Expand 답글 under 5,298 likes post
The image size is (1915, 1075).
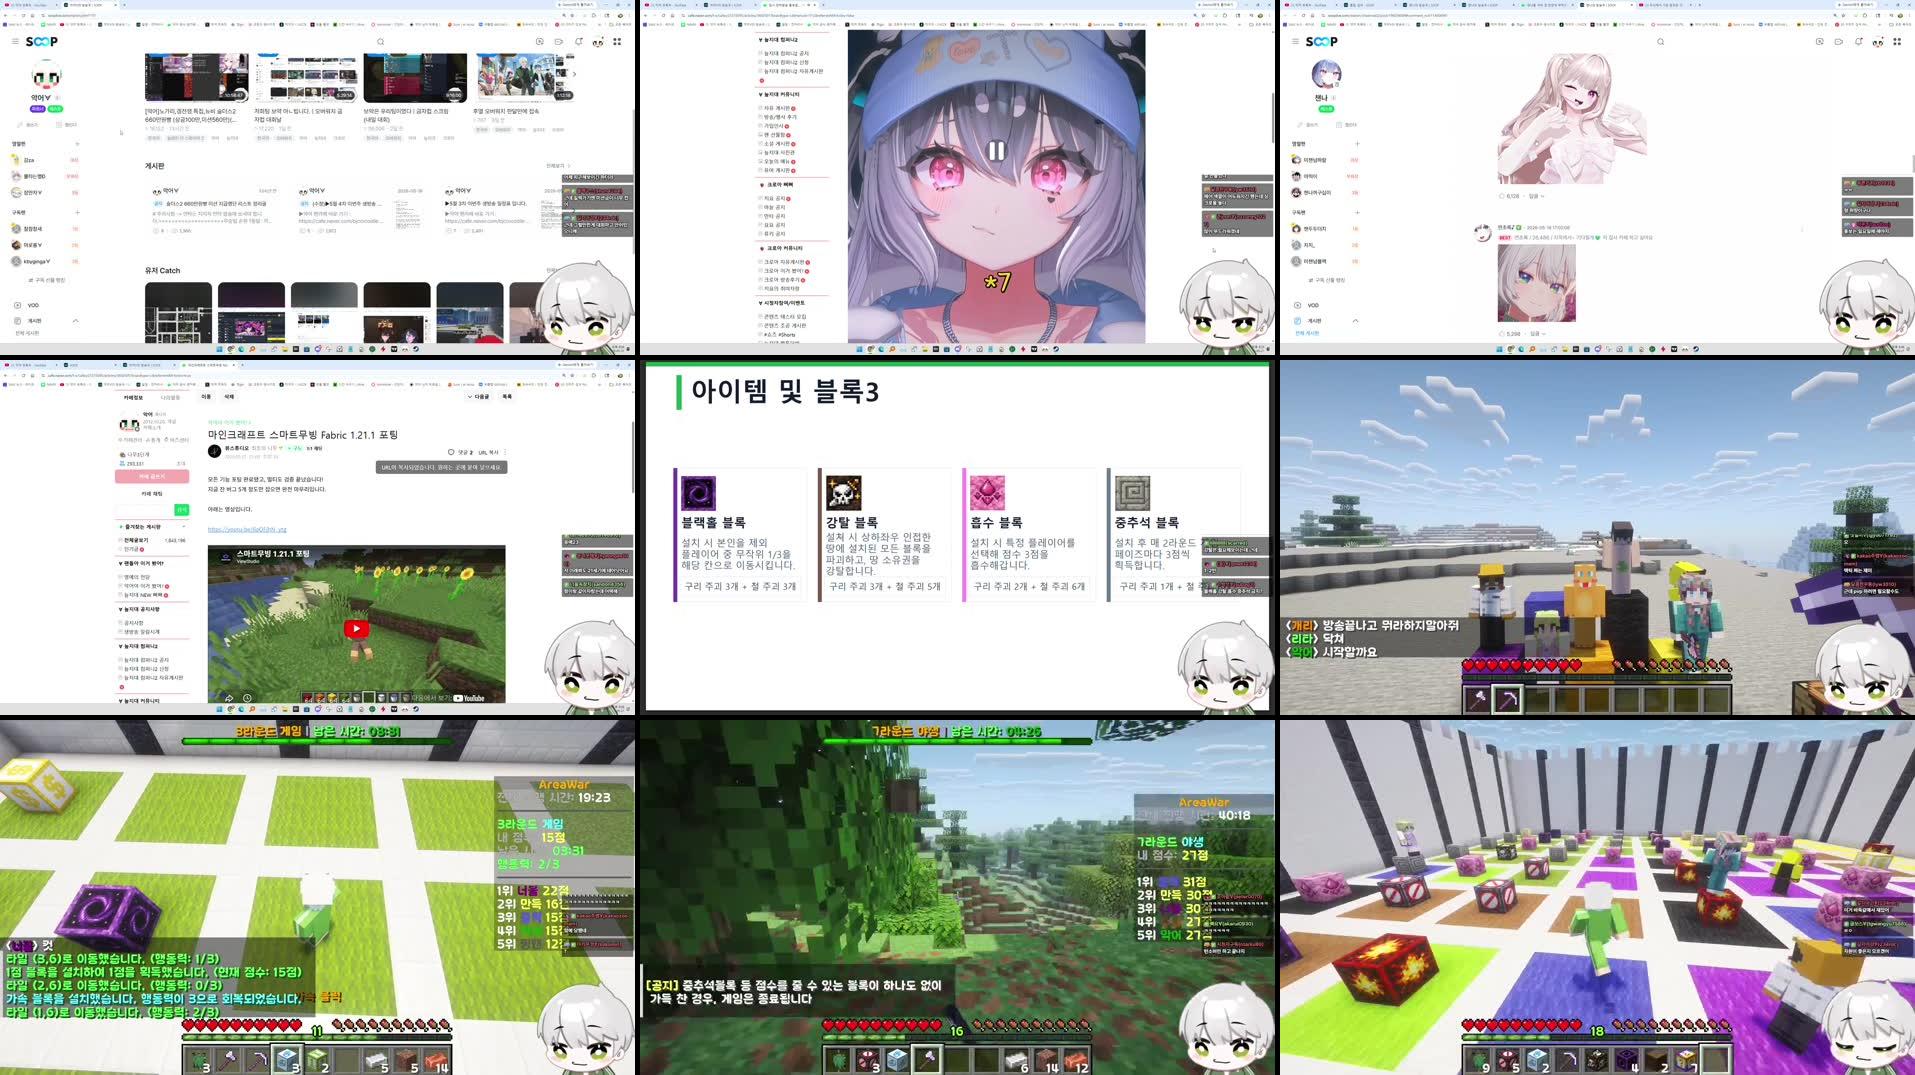pyautogui.click(x=1536, y=334)
